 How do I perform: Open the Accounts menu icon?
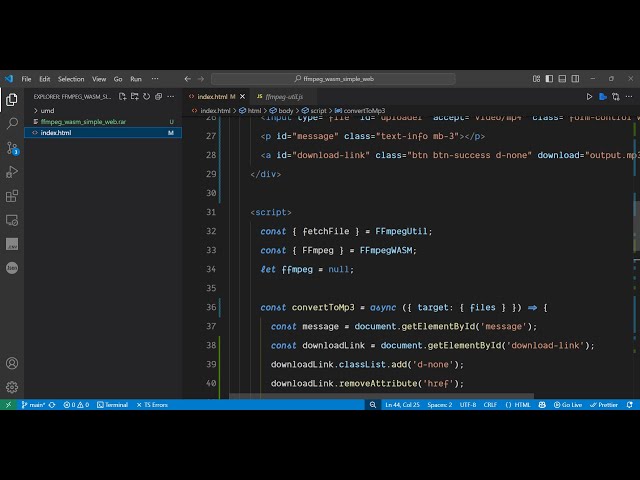tap(12, 363)
